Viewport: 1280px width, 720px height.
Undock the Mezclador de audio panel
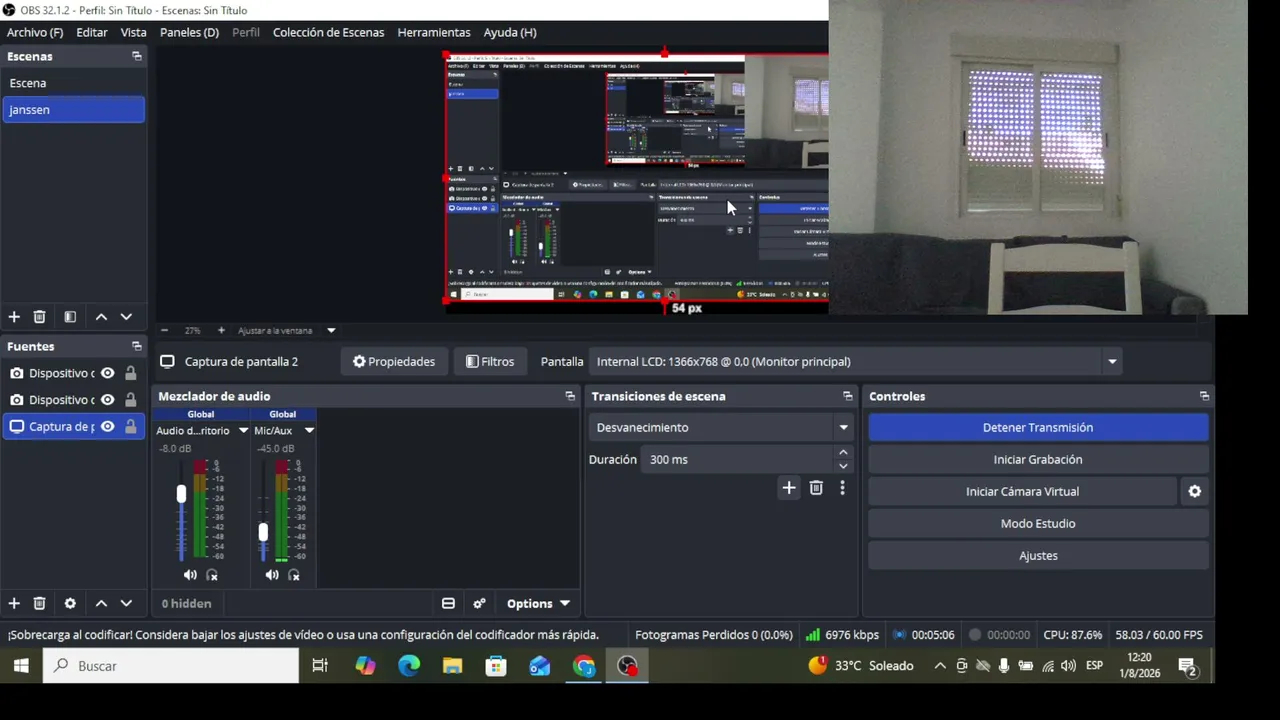[x=570, y=396]
